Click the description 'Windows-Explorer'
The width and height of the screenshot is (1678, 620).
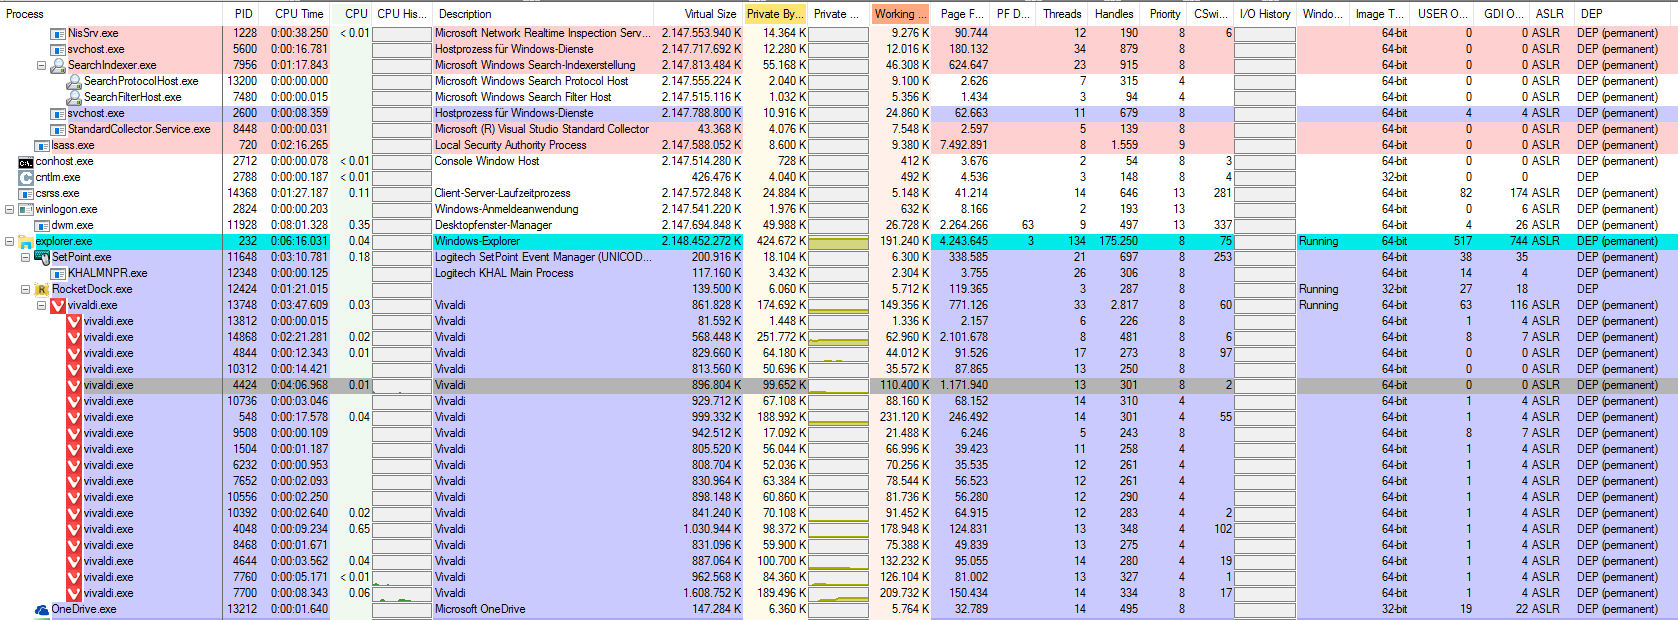point(477,241)
